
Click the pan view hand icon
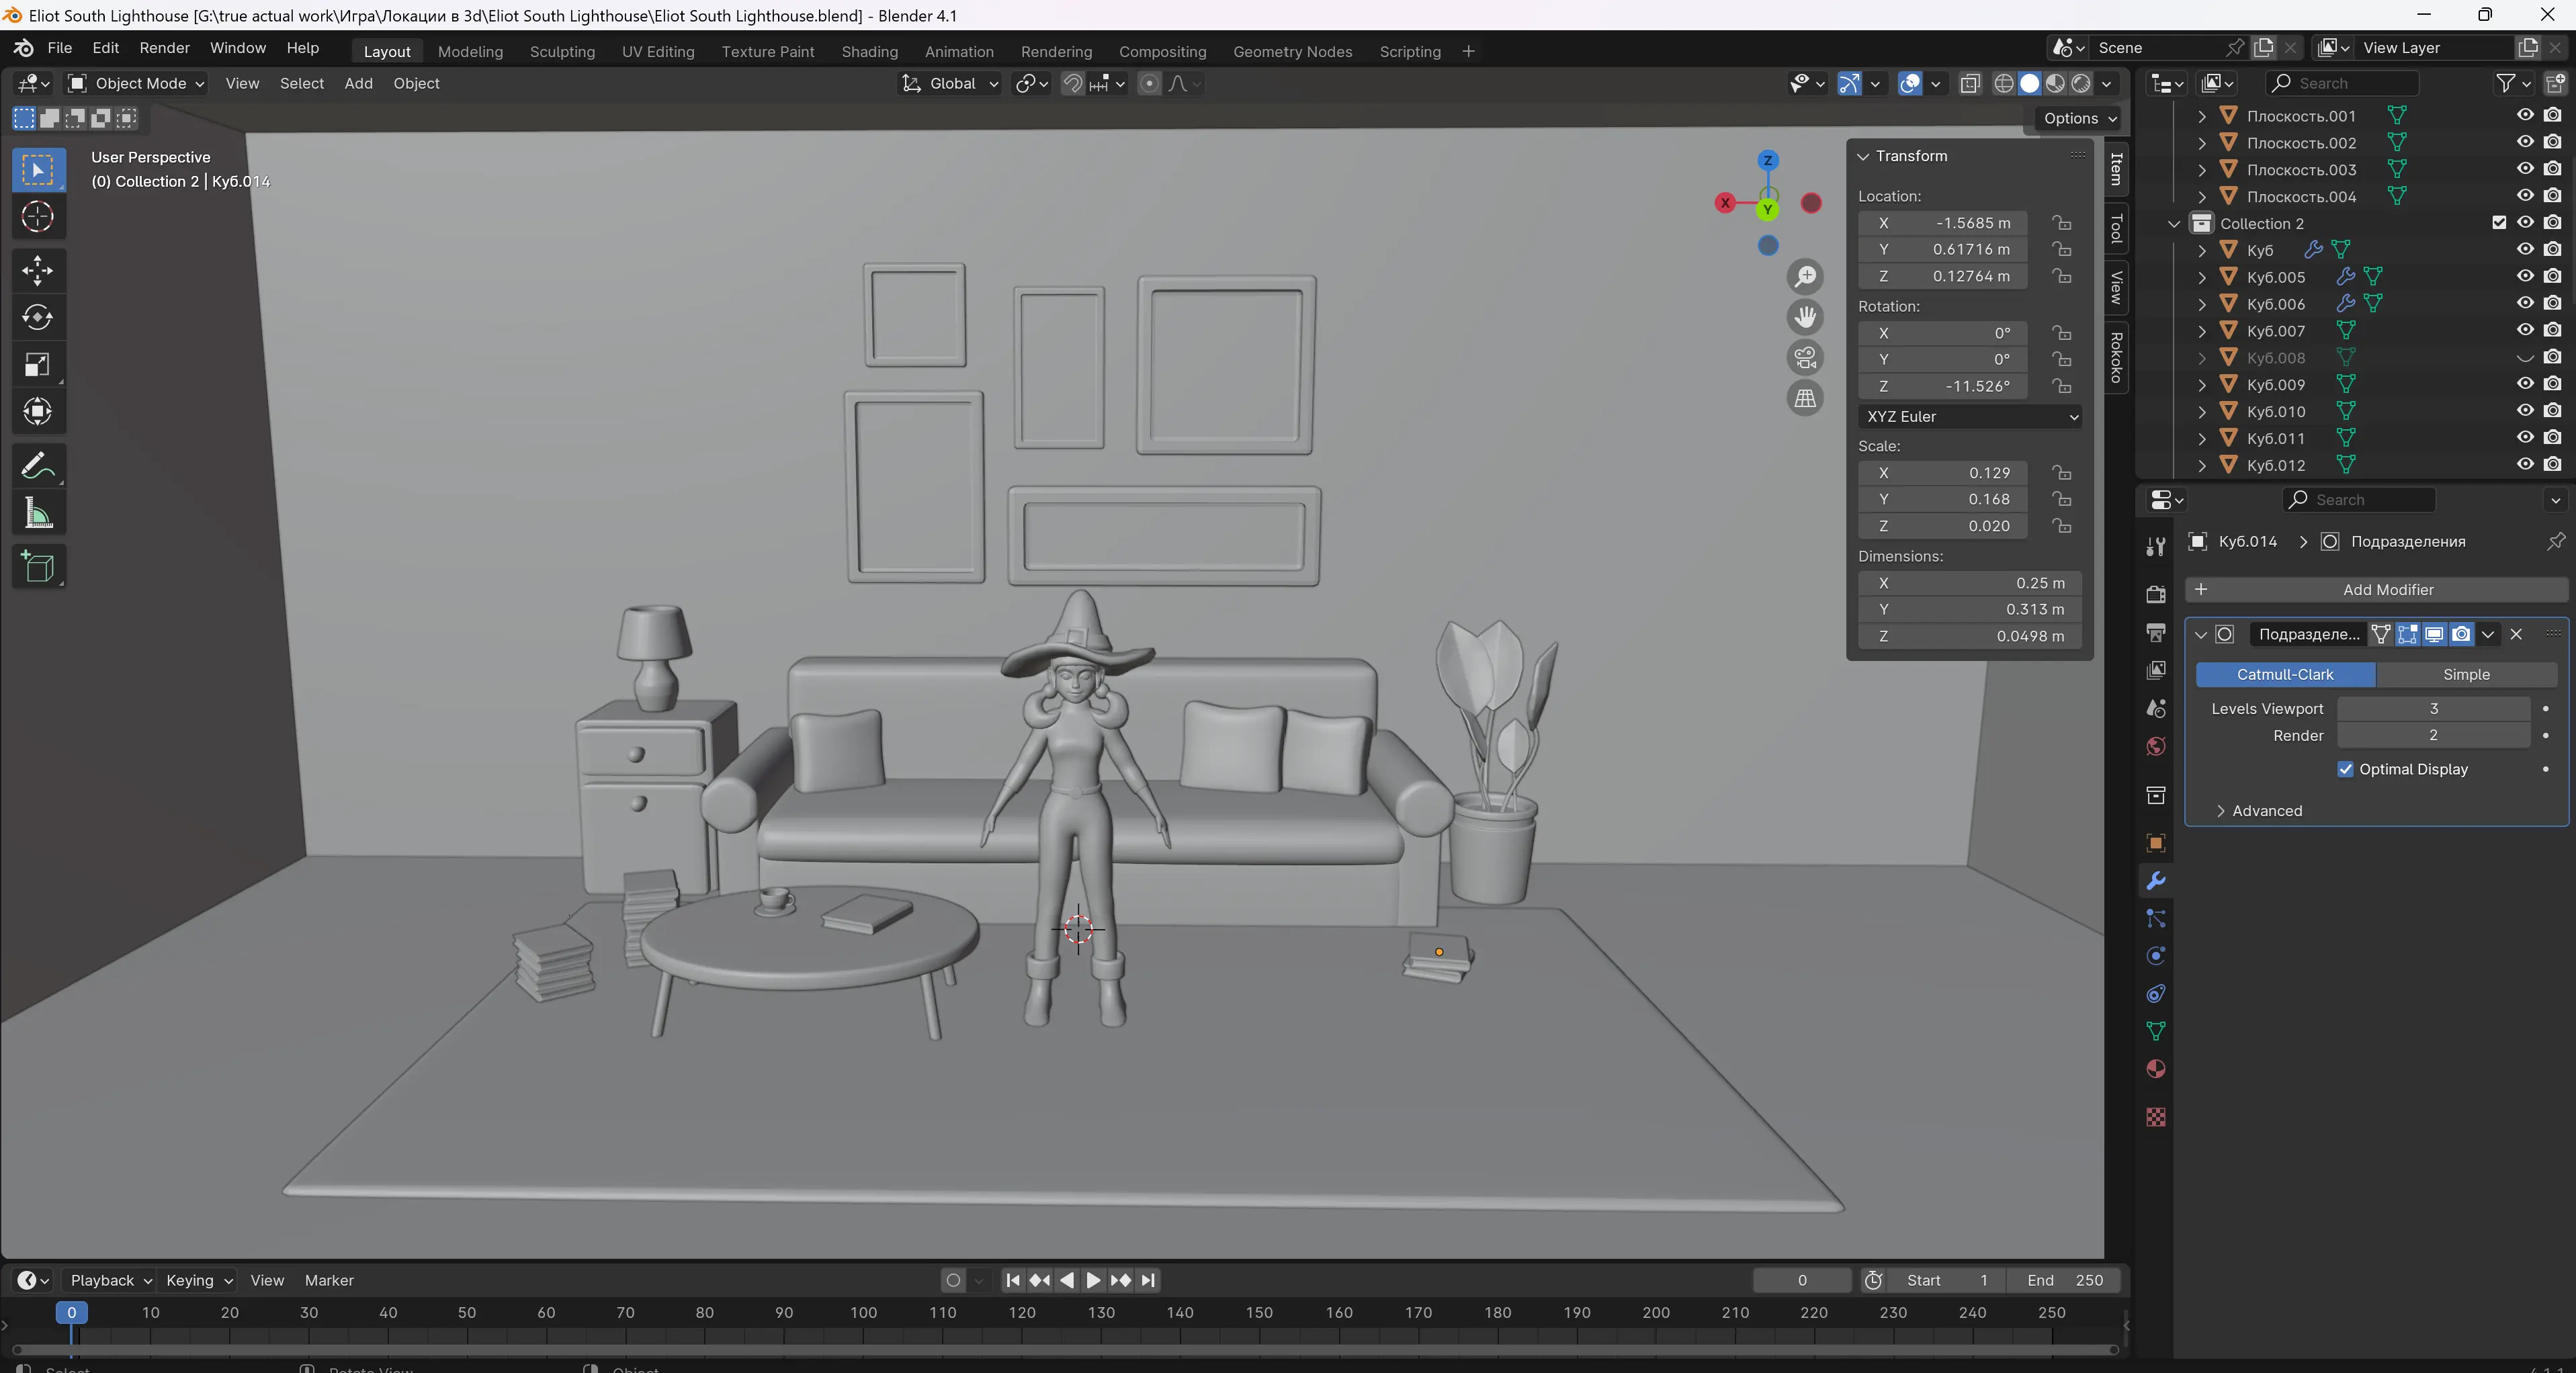[x=1805, y=317]
